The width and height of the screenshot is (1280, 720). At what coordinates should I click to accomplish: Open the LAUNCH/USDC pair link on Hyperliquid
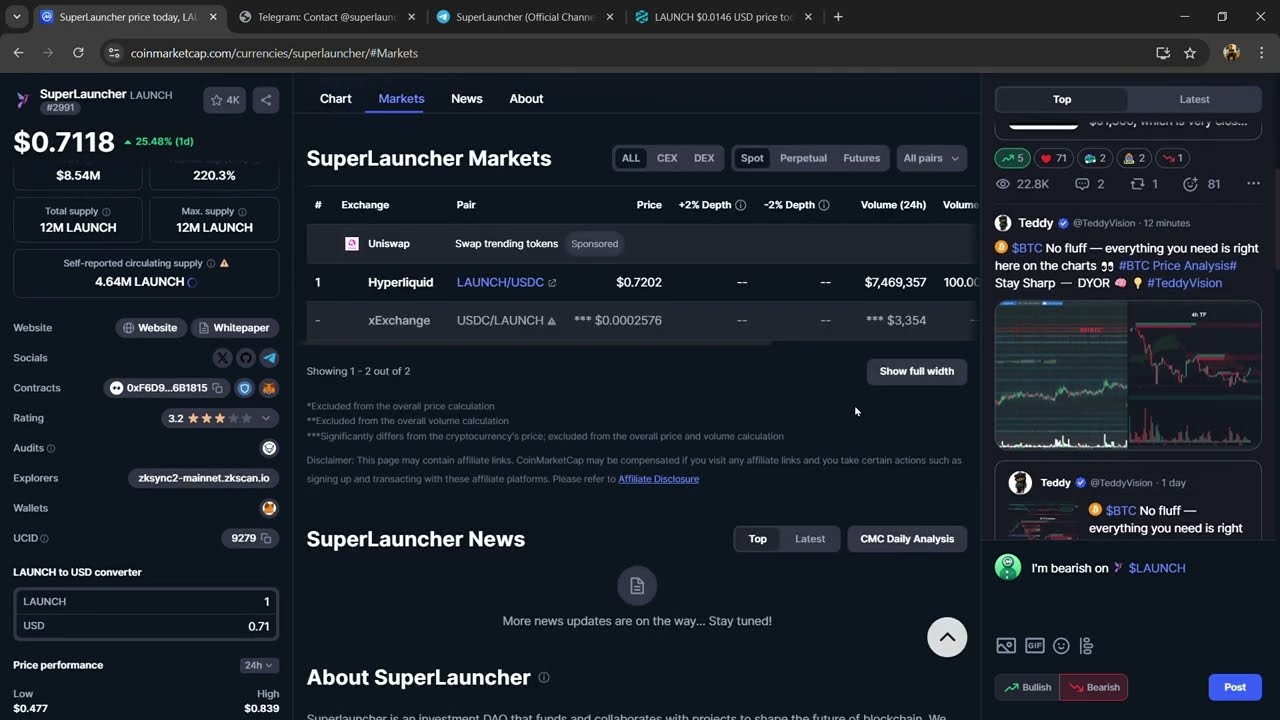500,283
